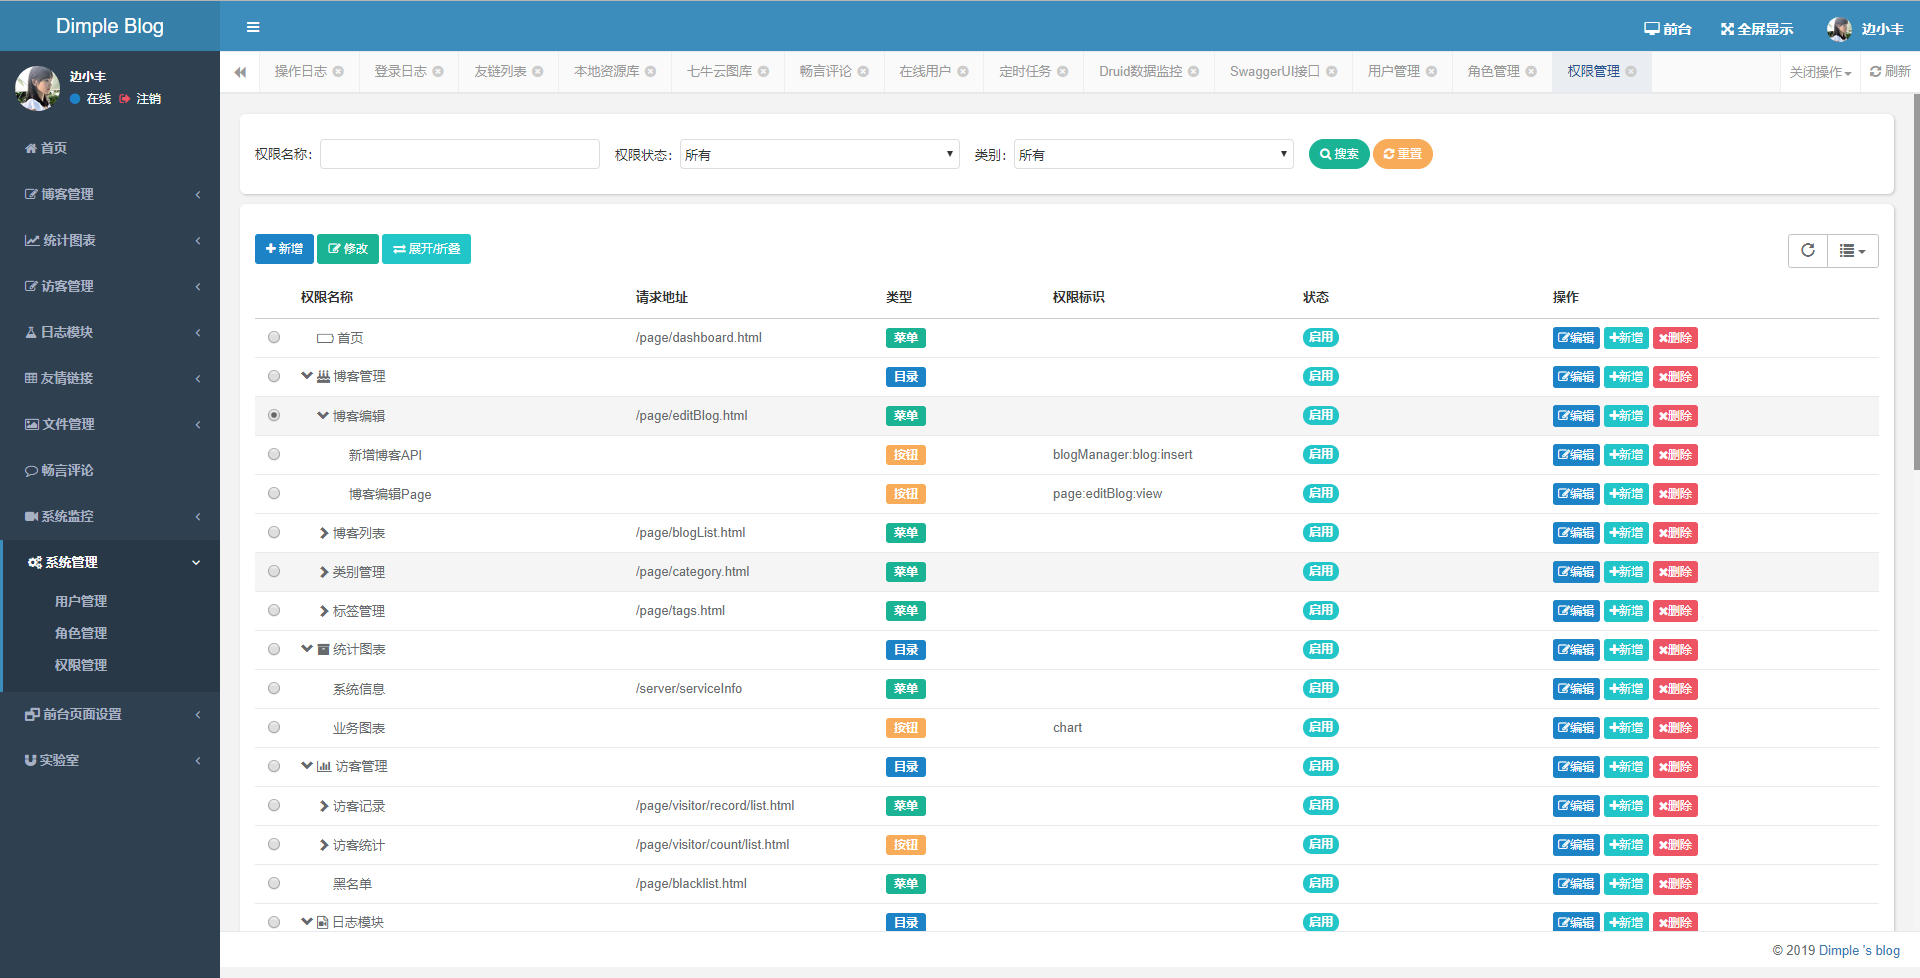
Task: Click 编辑 for 首页 row
Action: tap(1576, 338)
